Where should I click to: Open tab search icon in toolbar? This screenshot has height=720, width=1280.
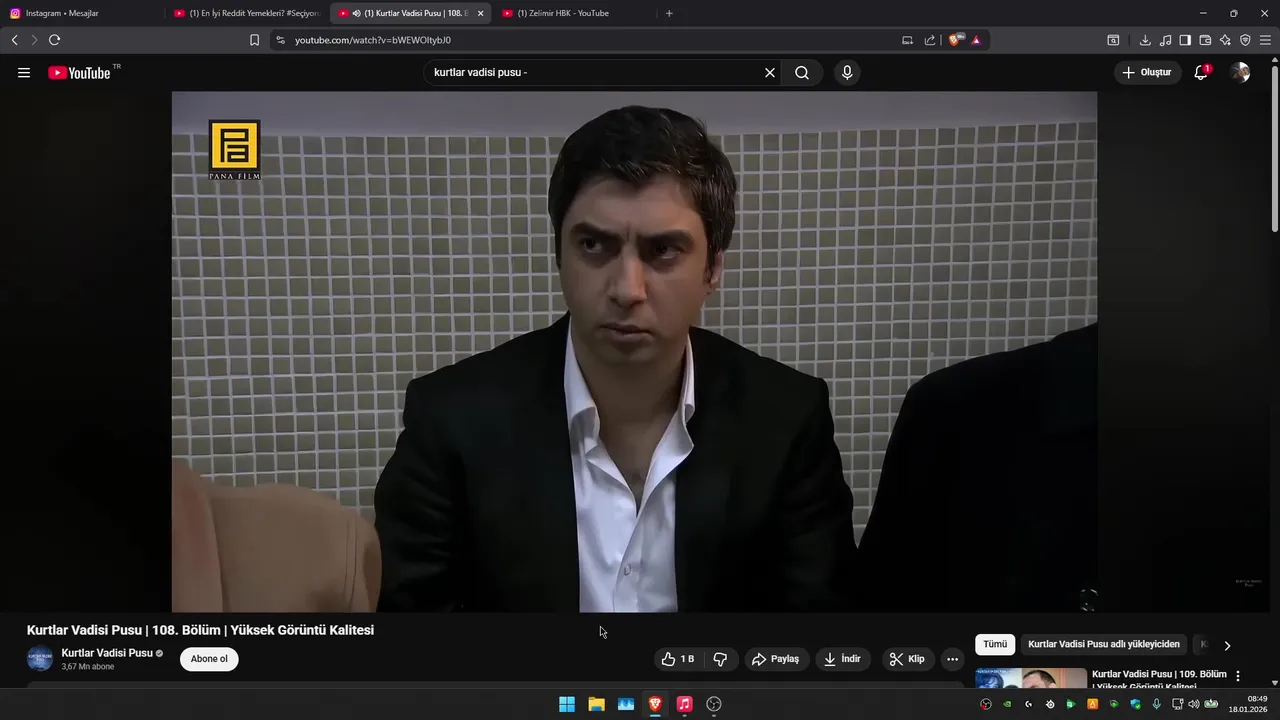pos(1113,40)
